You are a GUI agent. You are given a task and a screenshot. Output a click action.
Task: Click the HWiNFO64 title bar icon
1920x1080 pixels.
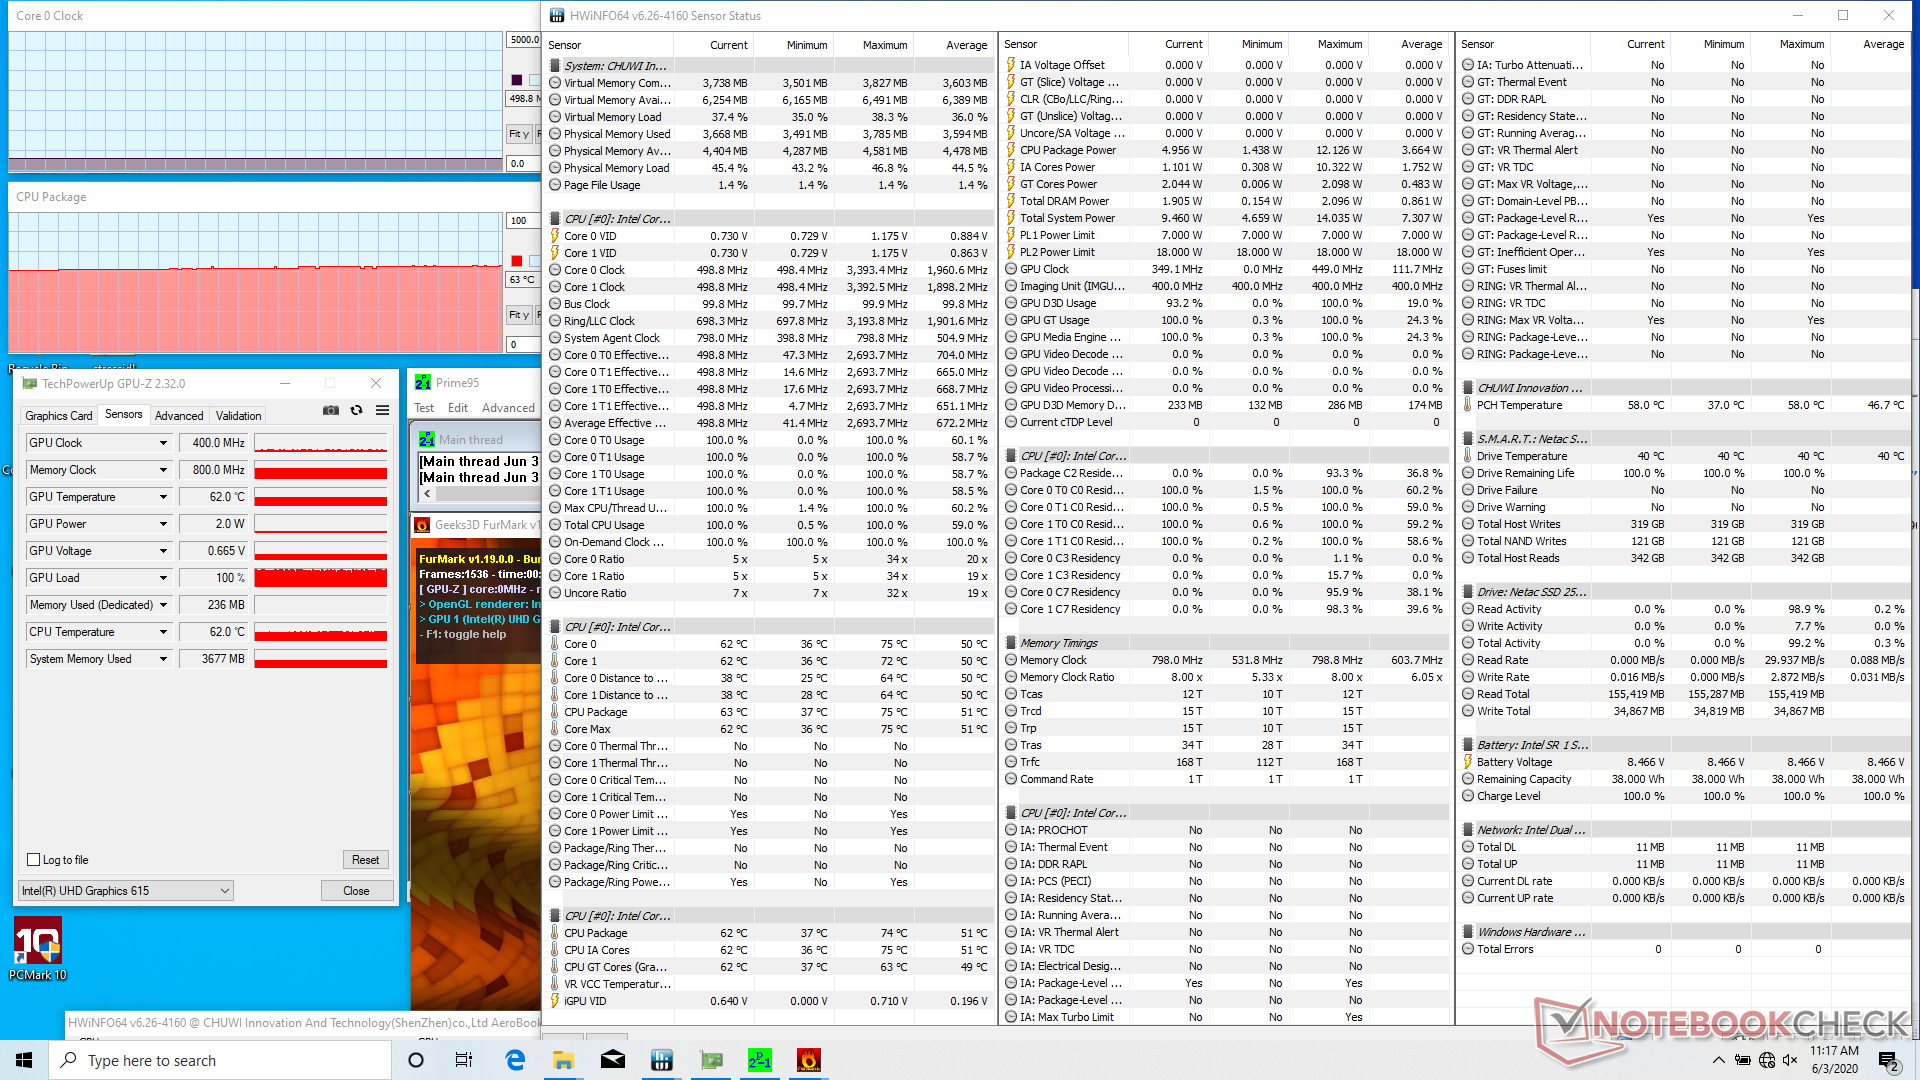coord(556,15)
